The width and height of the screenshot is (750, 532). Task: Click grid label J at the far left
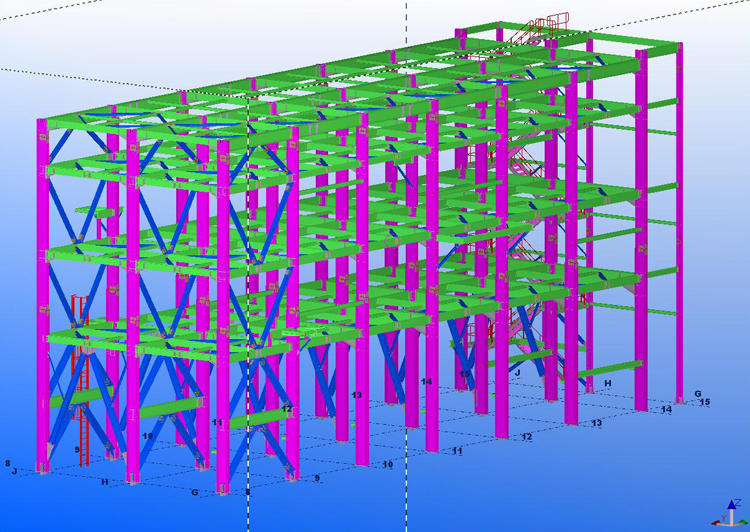tap(15, 471)
